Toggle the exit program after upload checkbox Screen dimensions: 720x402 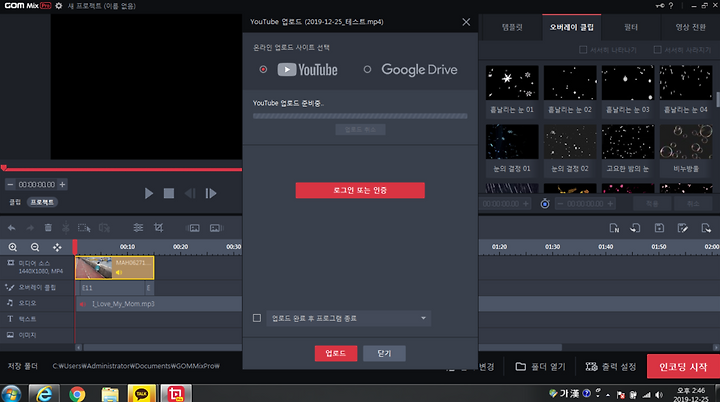tap(257, 318)
